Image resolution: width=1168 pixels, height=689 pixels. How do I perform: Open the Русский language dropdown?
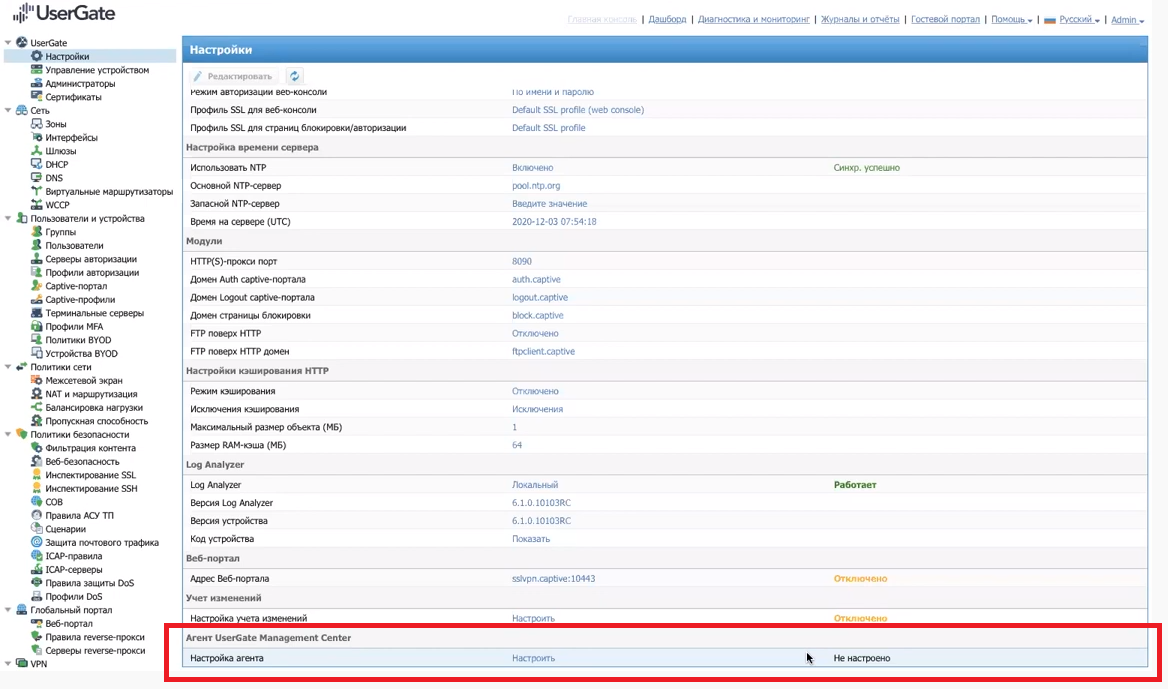1073,19
